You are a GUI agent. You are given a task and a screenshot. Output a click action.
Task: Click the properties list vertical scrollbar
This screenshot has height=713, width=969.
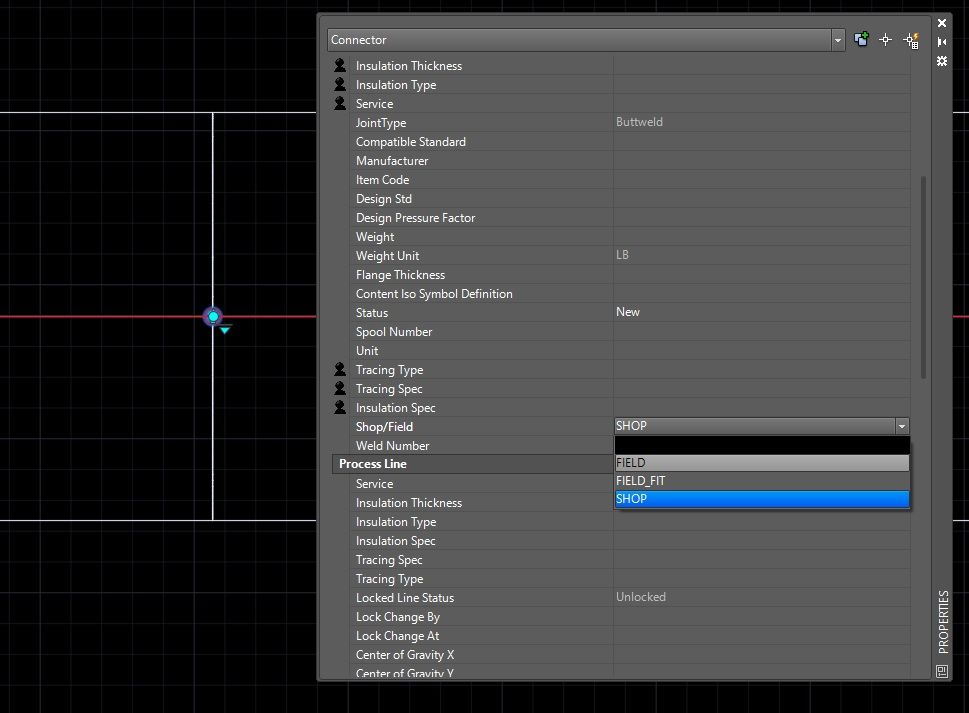click(x=923, y=277)
